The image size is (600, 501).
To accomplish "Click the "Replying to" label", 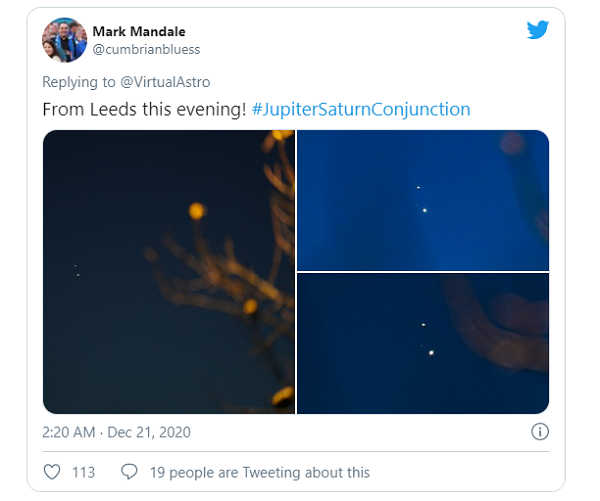I will pos(79,82).
